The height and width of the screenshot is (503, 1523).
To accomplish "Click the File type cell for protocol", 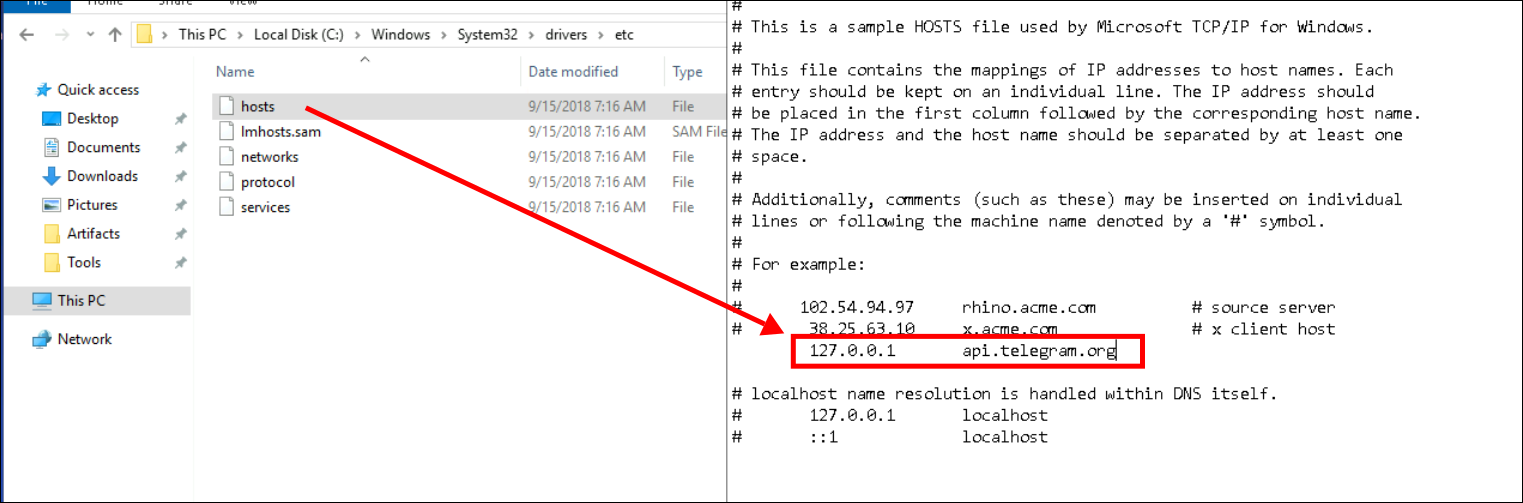I will 684,182.
